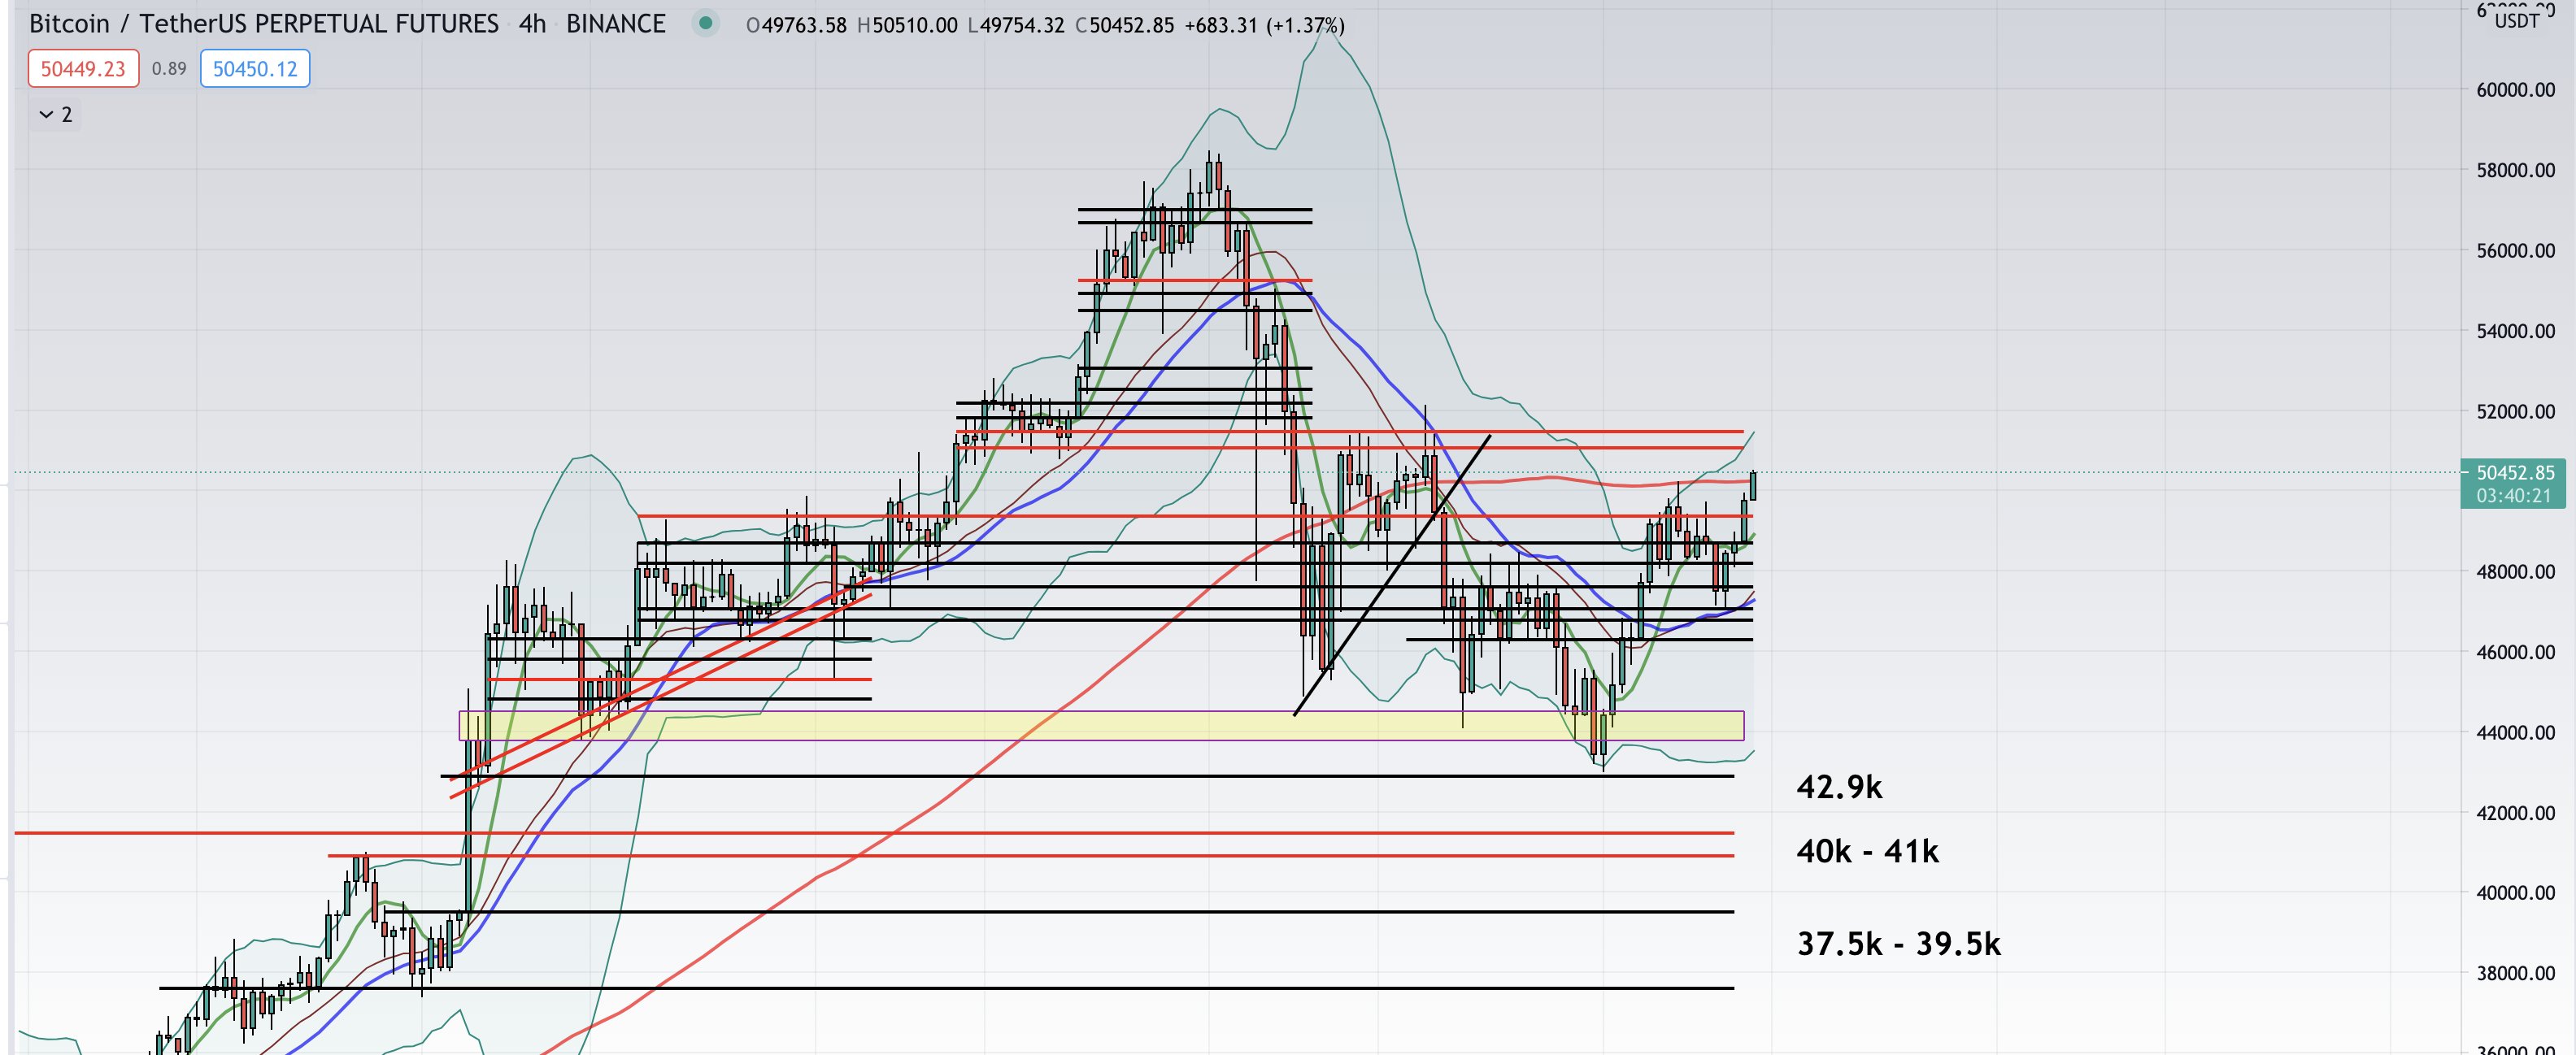Click the 38000.00 label on the price scale
The height and width of the screenshot is (1055, 2576).
coord(2515,973)
